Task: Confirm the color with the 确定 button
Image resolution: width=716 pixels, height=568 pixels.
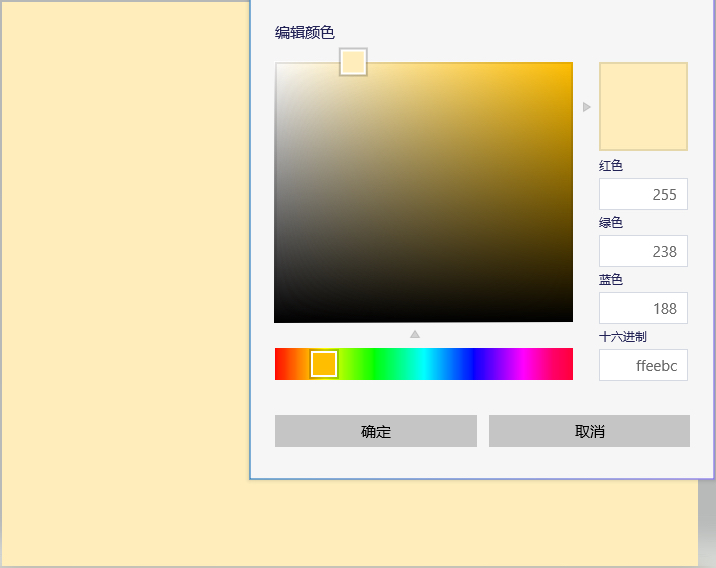Action: tap(375, 431)
